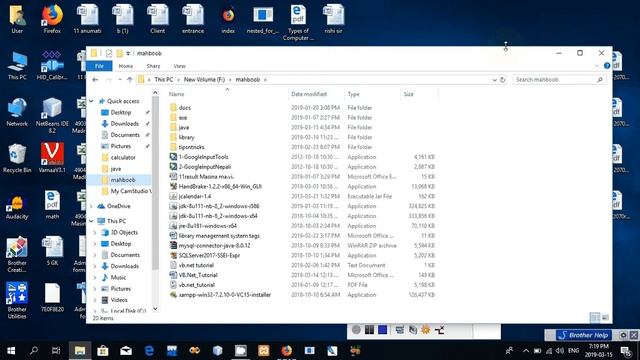Select xampp-win32 installer file icon

point(173,295)
